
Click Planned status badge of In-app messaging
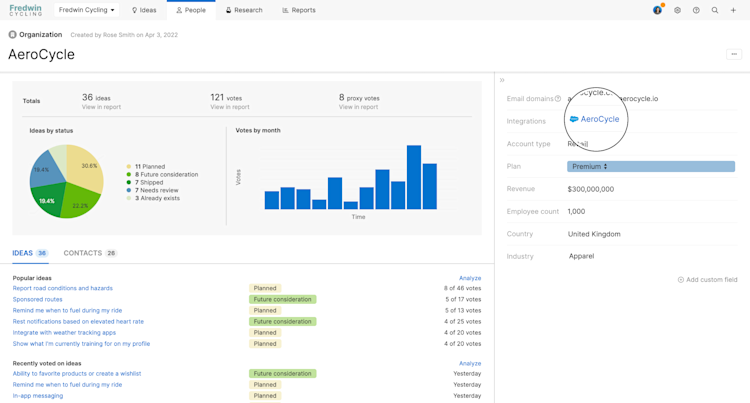point(265,395)
